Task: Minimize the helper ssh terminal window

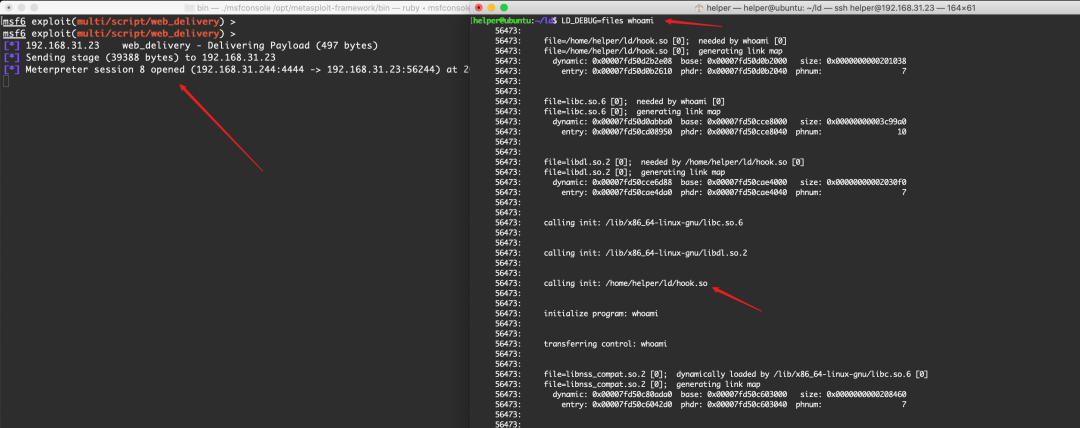Action: tap(491, 7)
